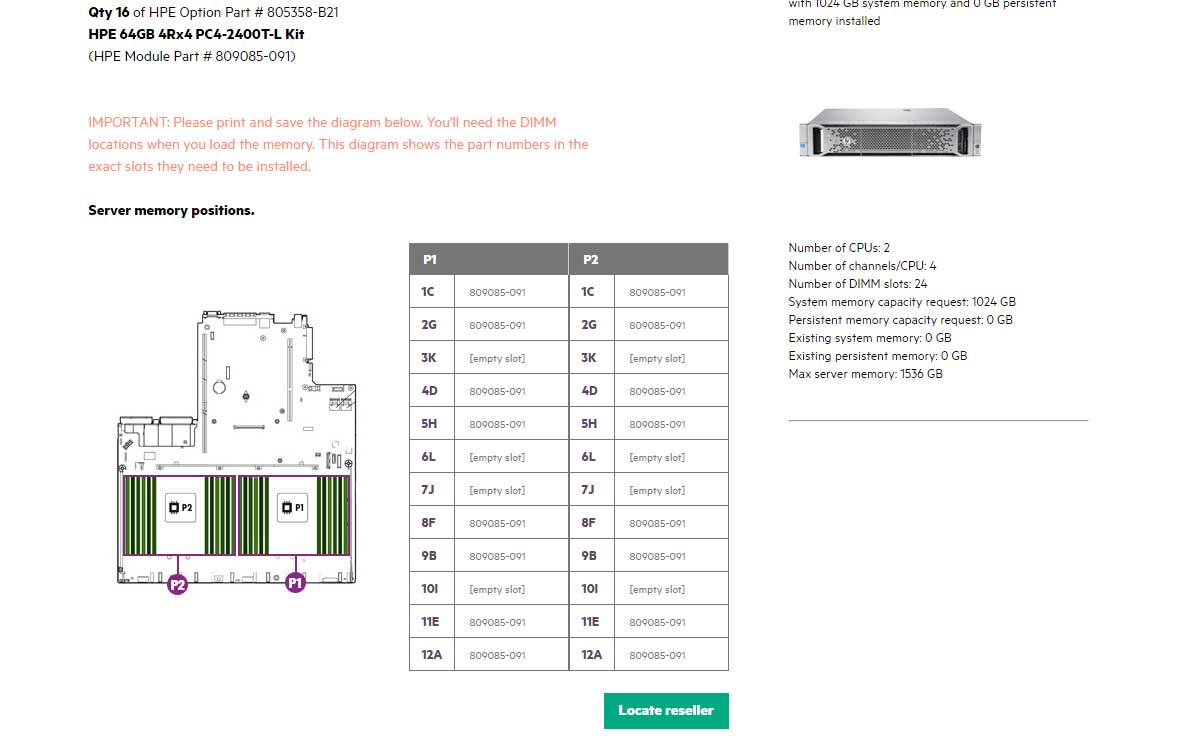Image resolution: width=1183 pixels, height=739 pixels.
Task: Select P1 slot 1C part number
Action: coord(497,293)
